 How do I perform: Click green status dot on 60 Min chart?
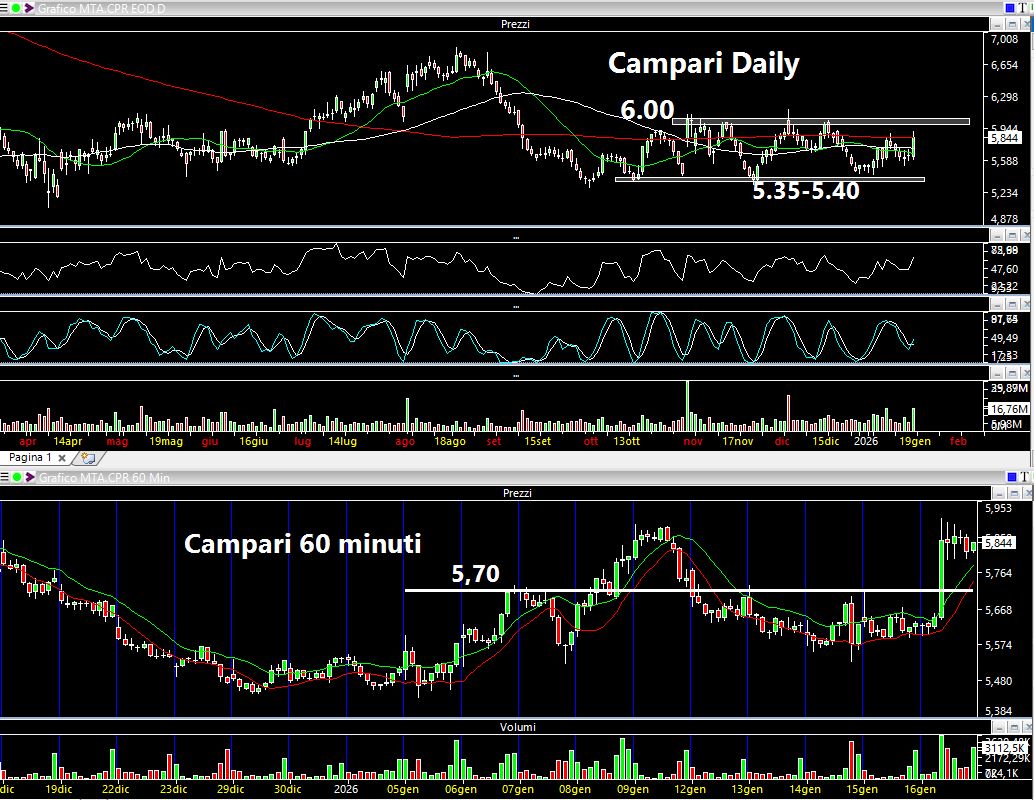coord(16,478)
